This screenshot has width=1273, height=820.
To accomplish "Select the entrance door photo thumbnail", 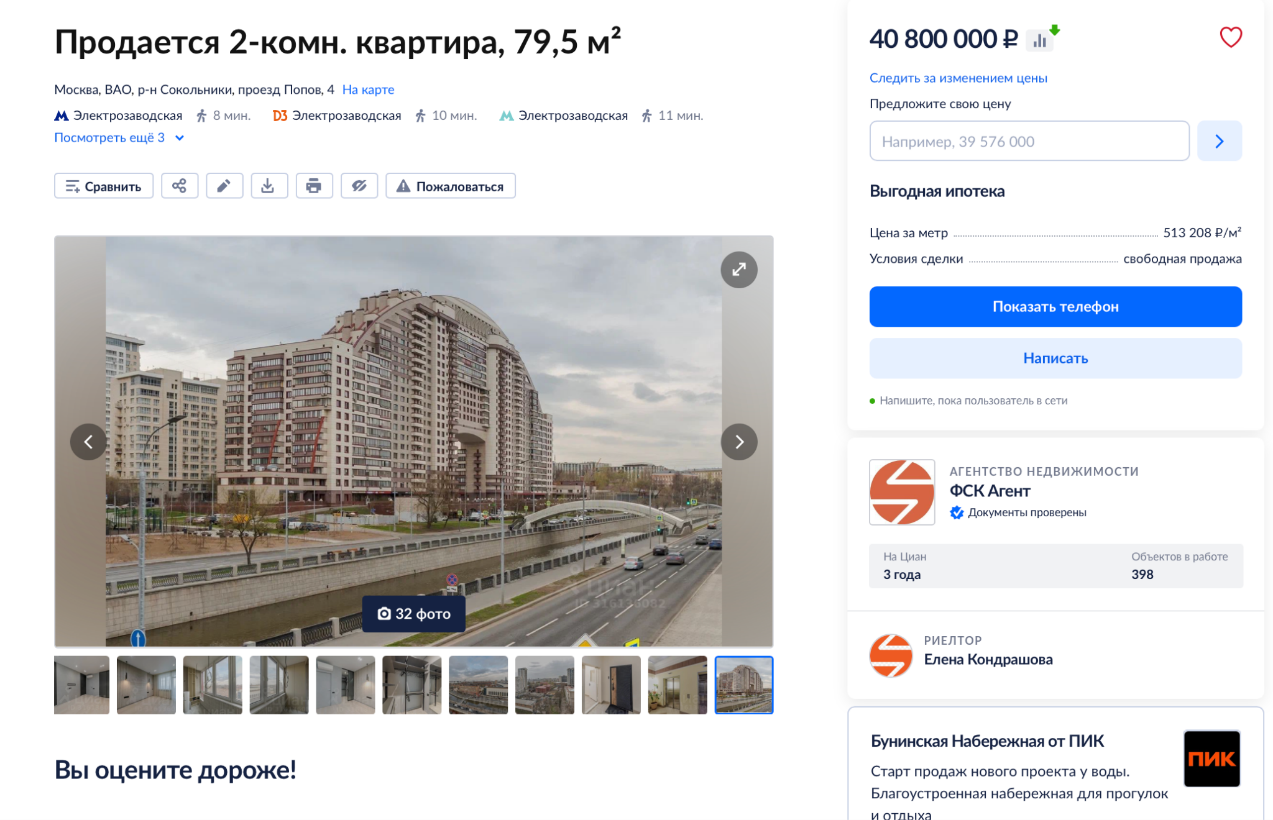I will tap(611, 685).
